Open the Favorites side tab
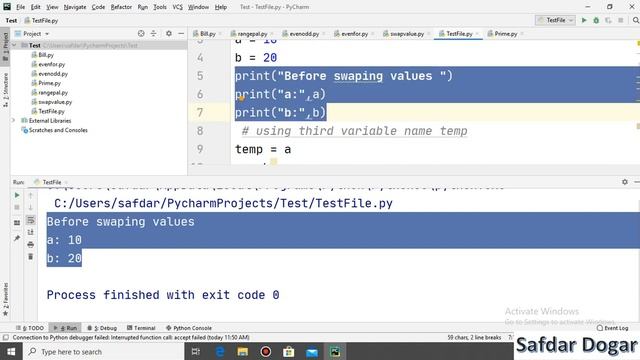 pyautogui.click(x=5, y=299)
